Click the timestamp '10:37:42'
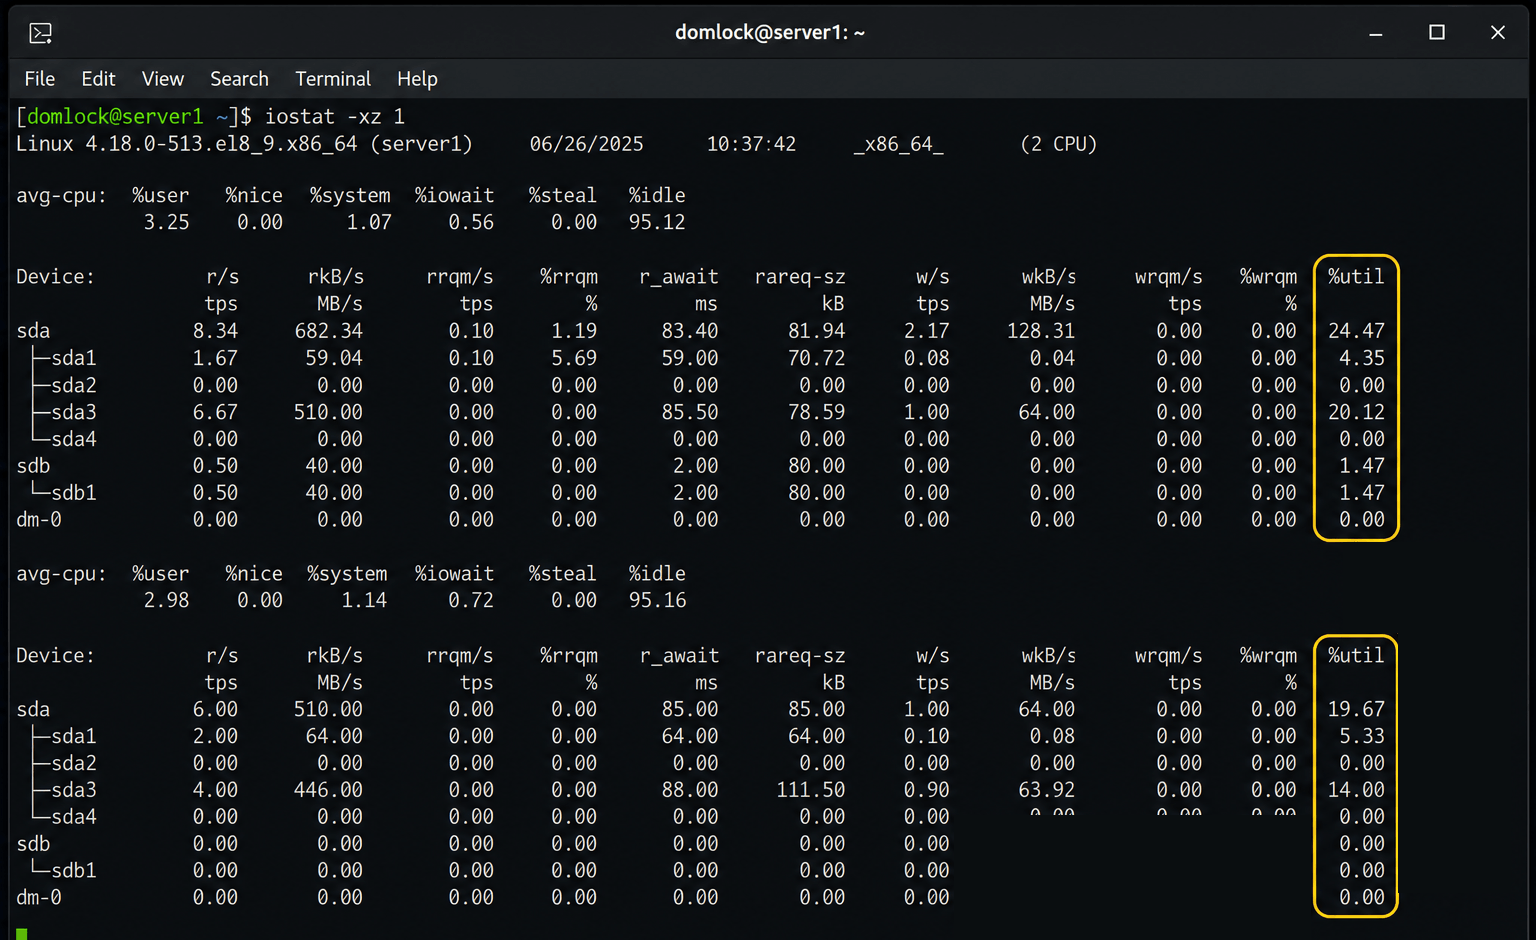Image resolution: width=1536 pixels, height=940 pixels. click(751, 144)
